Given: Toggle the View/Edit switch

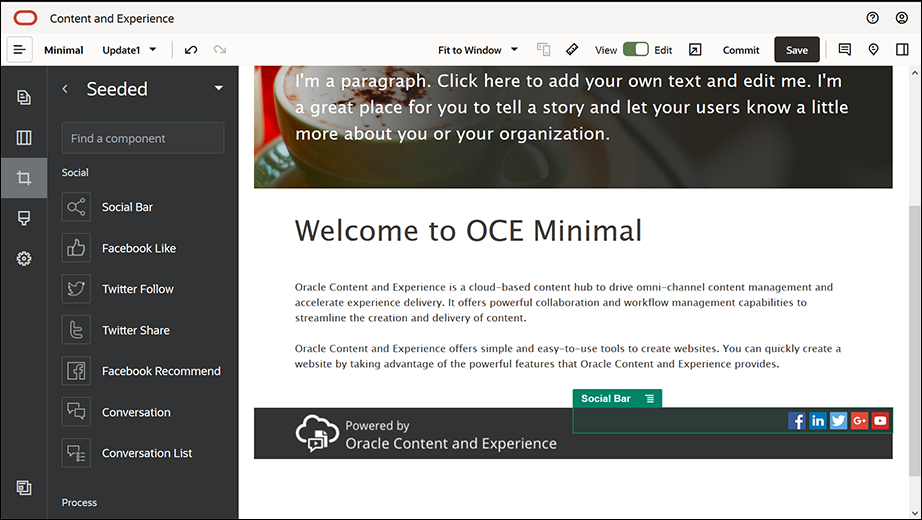Looking at the screenshot, I should click(x=636, y=49).
